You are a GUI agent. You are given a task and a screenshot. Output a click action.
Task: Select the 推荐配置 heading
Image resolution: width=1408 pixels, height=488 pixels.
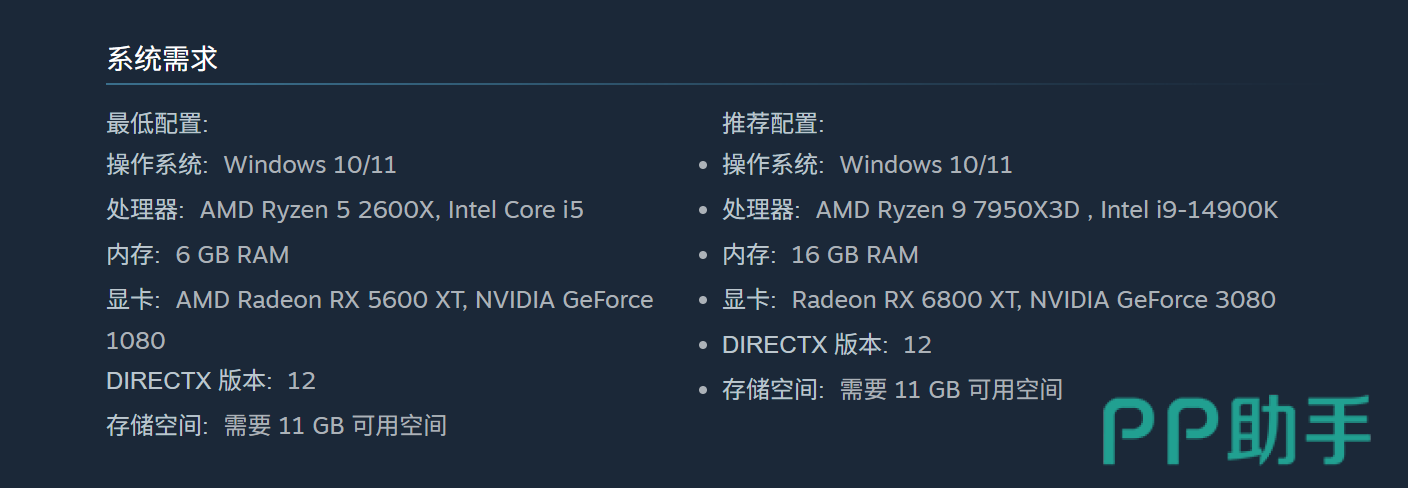point(773,124)
